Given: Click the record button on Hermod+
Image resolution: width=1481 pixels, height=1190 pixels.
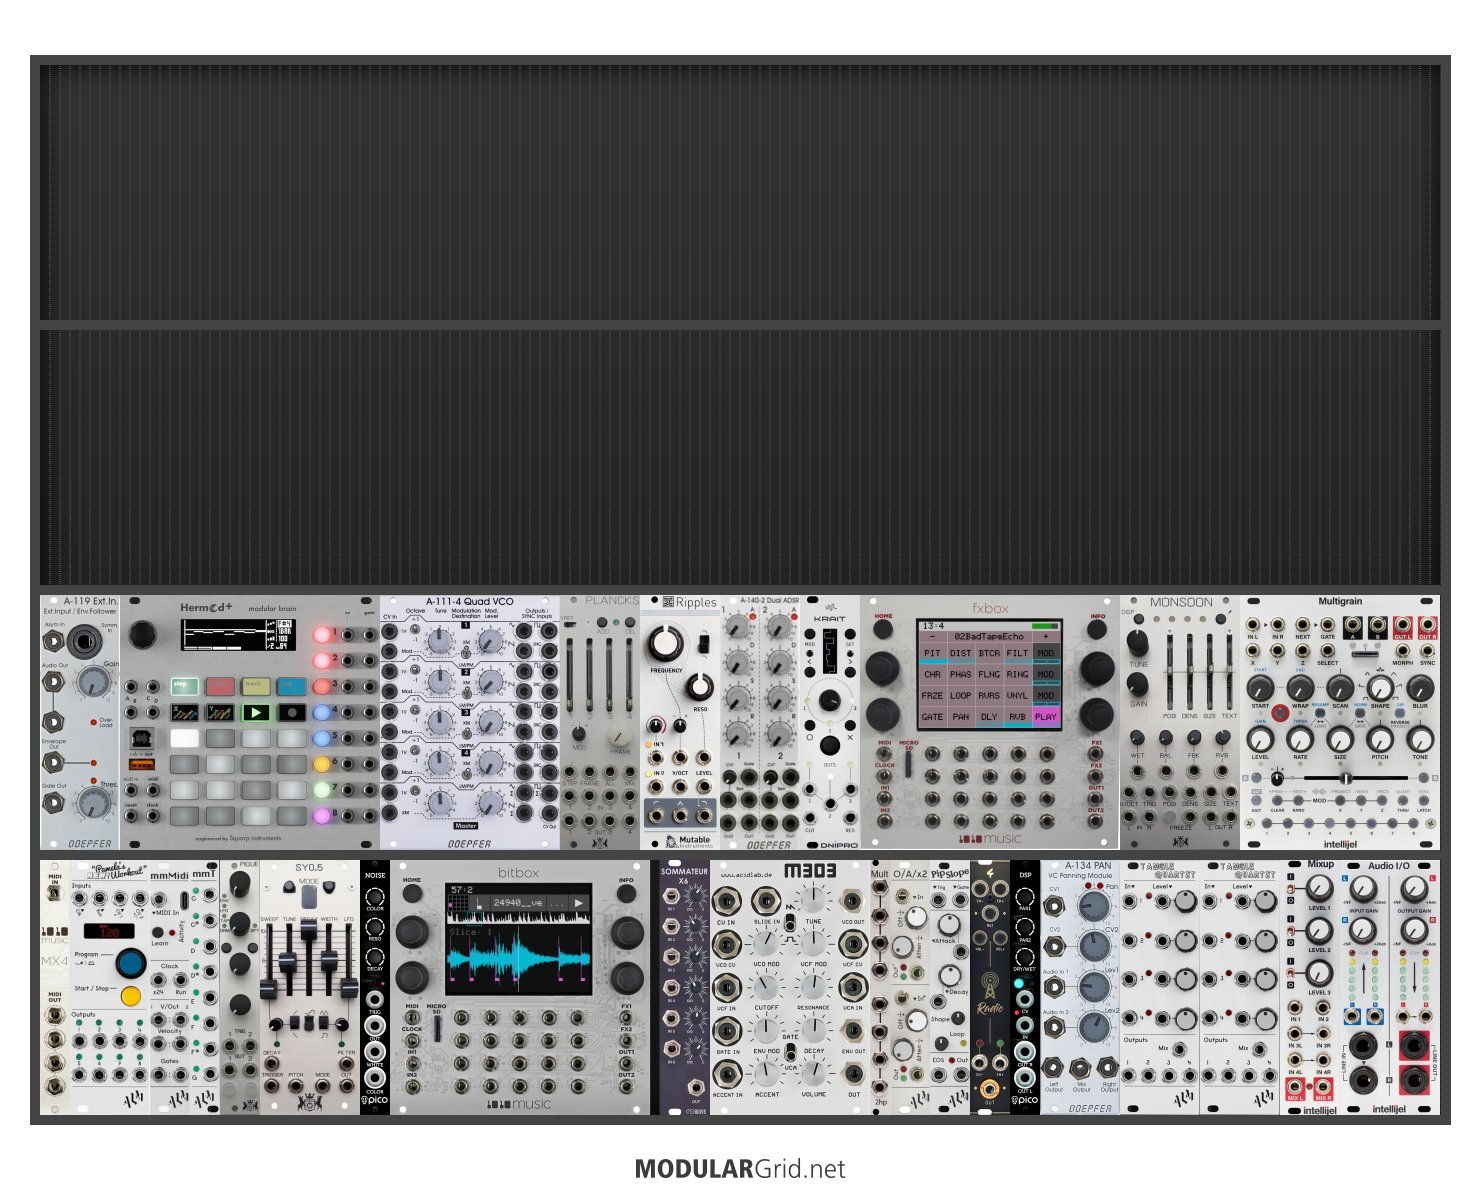Looking at the screenshot, I should [292, 713].
